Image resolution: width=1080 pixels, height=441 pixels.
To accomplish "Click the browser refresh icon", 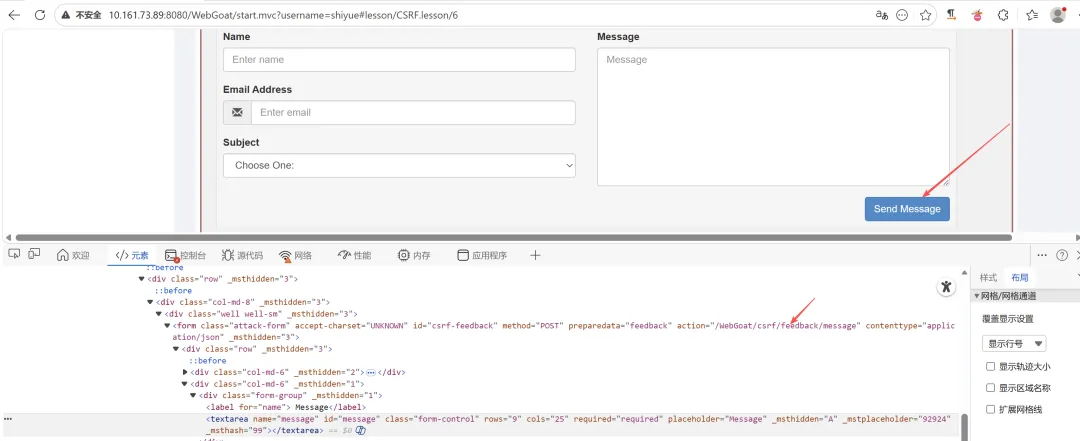I will tap(40, 15).
